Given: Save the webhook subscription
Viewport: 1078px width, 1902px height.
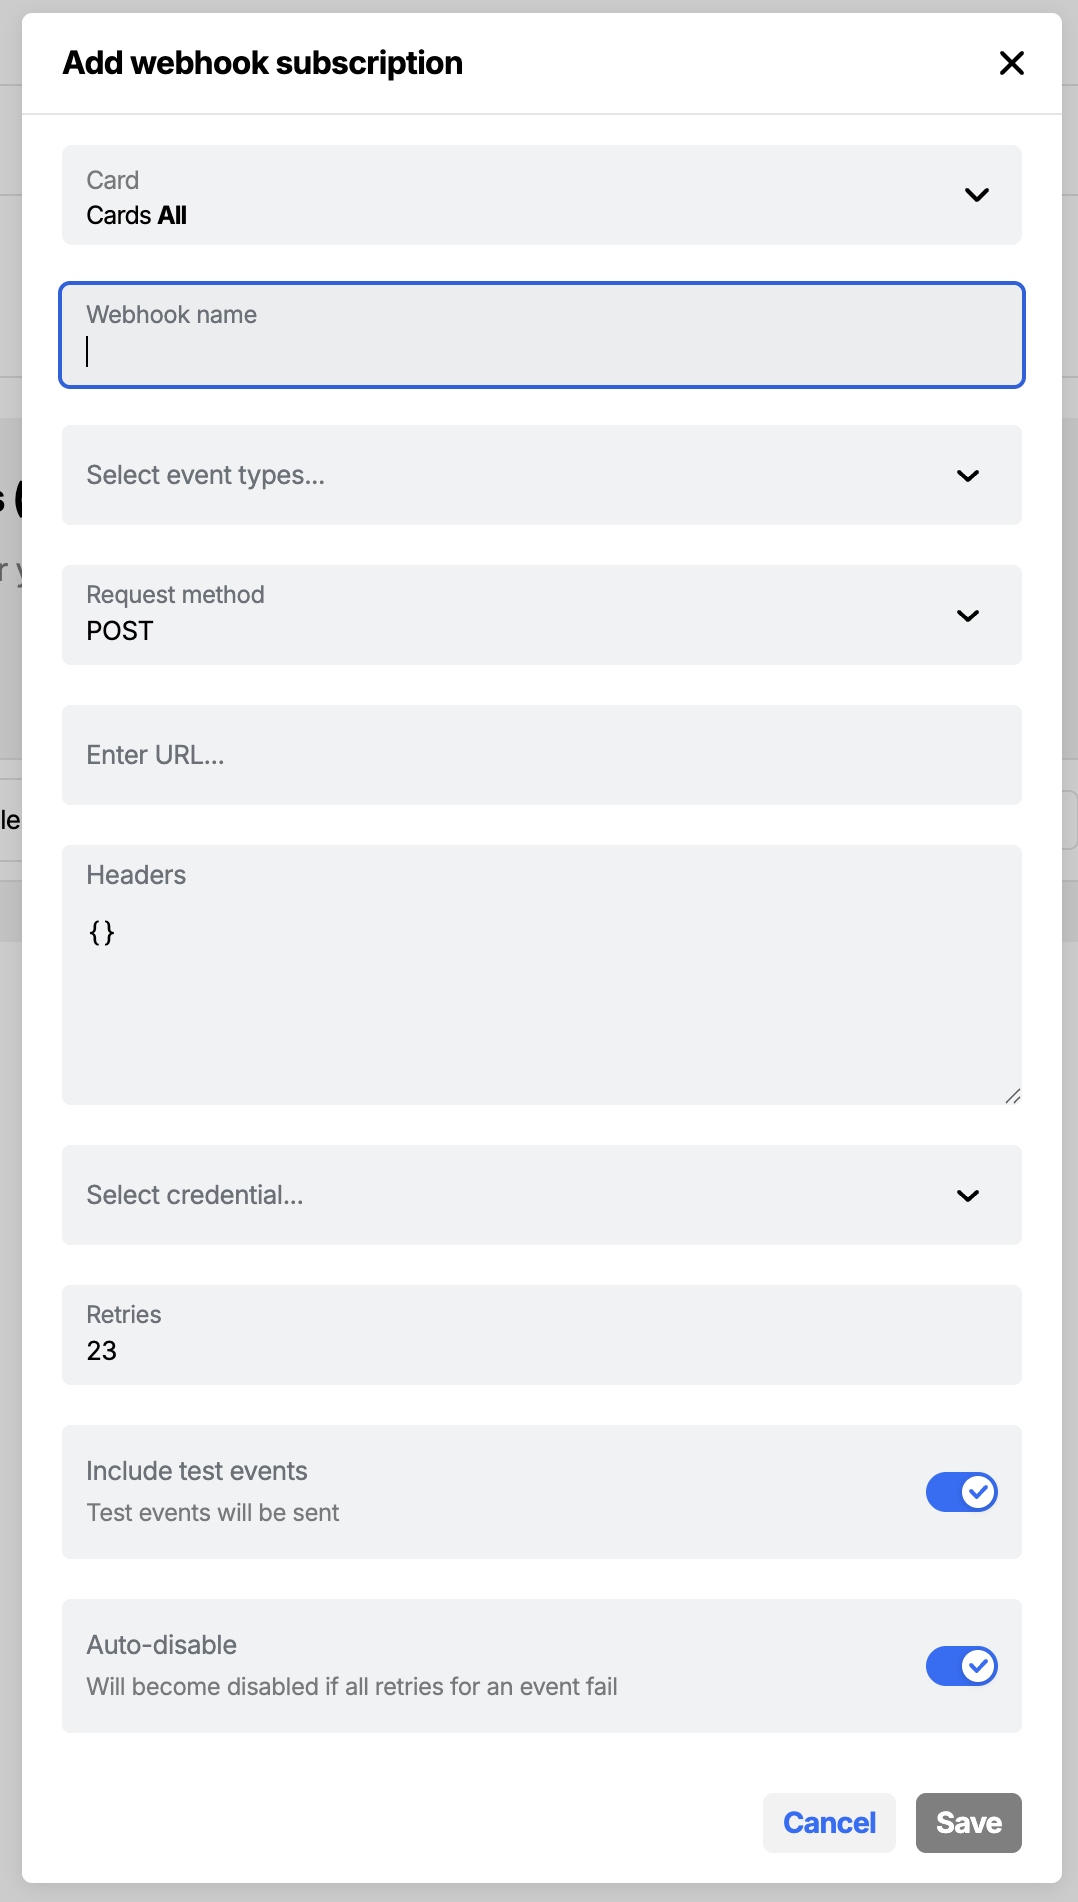Looking at the screenshot, I should tap(967, 1822).
